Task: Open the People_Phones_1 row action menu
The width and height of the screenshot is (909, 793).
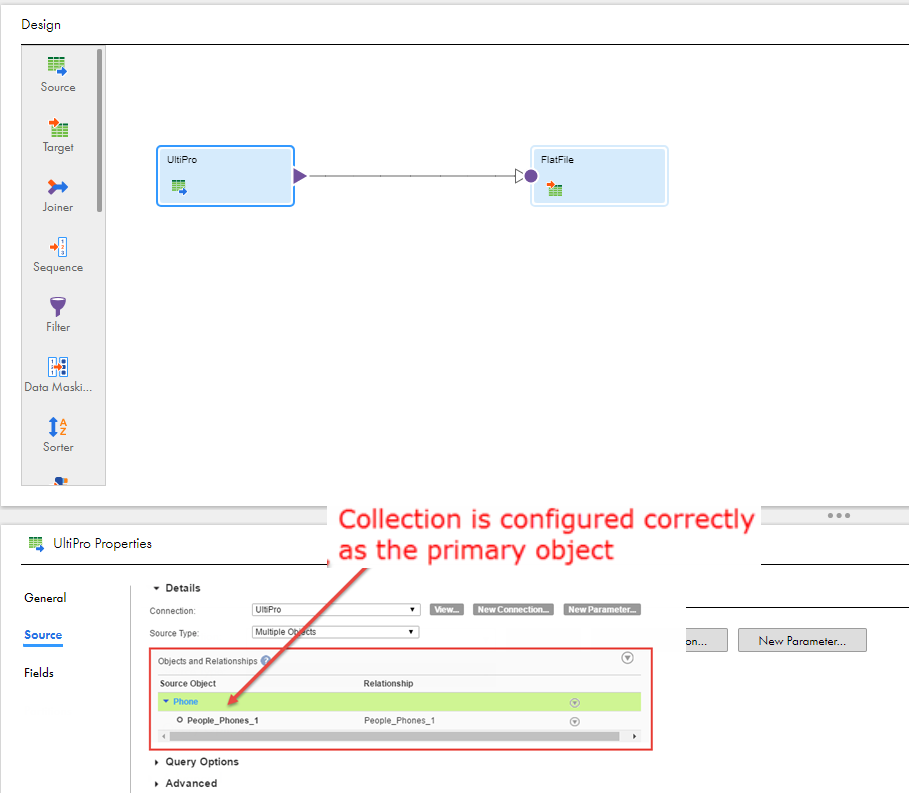Action: tap(575, 722)
